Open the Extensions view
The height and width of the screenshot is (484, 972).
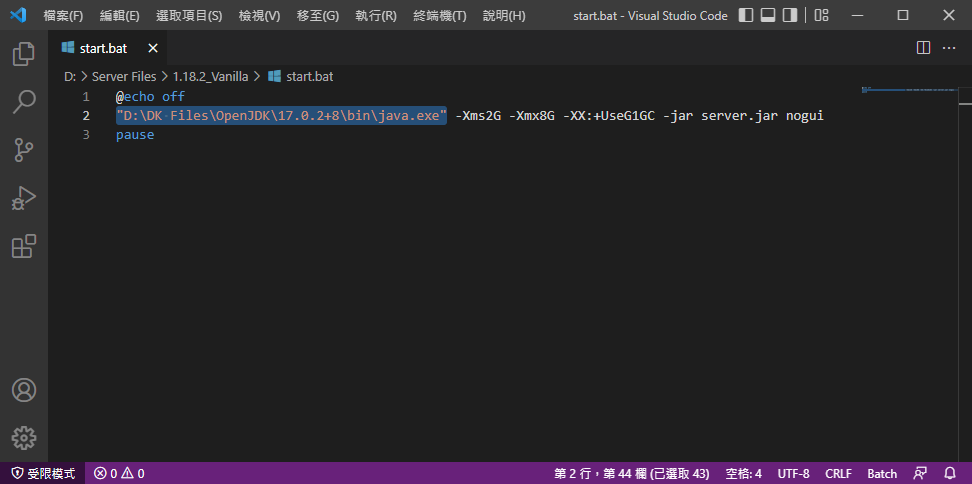[24, 246]
